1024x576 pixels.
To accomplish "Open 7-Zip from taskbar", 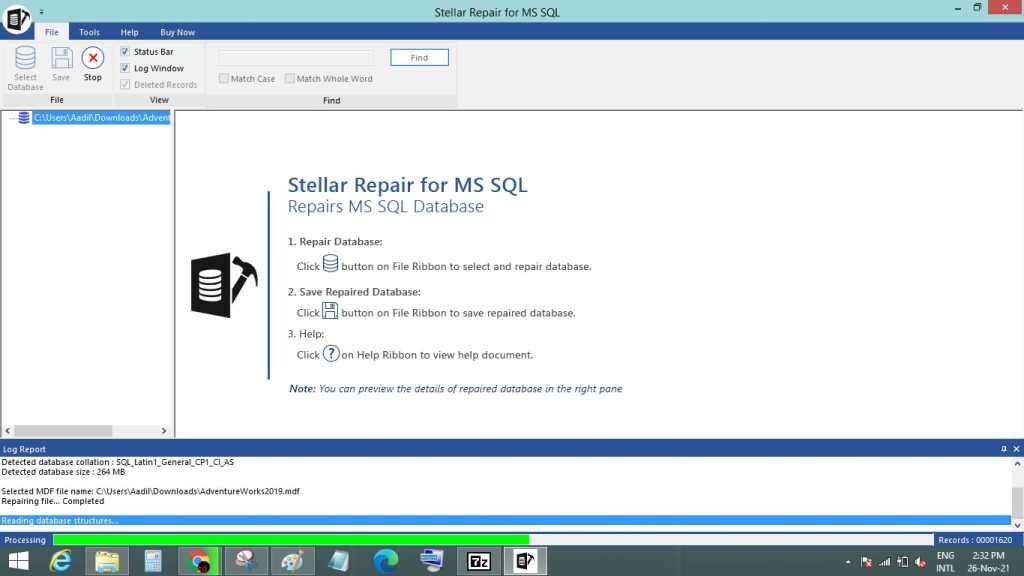I will (x=479, y=561).
